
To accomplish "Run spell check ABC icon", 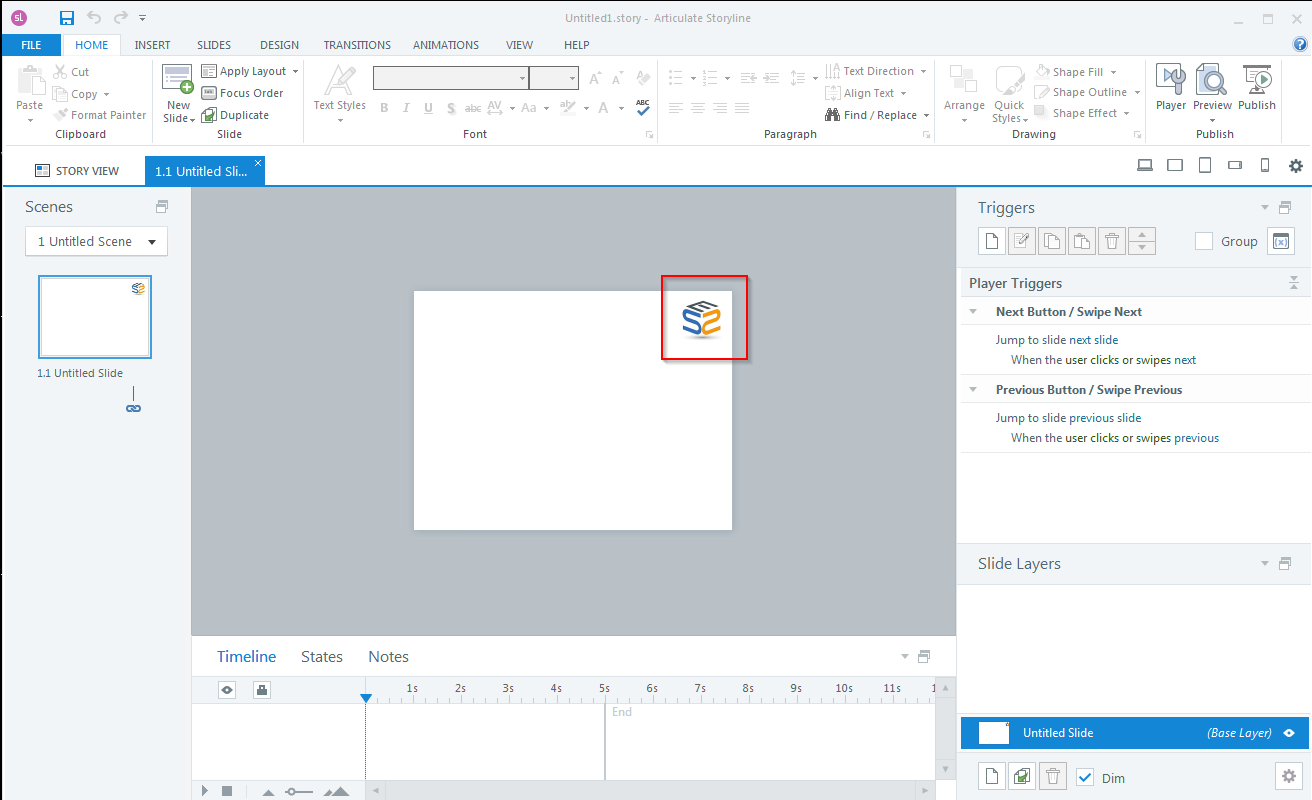I will point(643,107).
